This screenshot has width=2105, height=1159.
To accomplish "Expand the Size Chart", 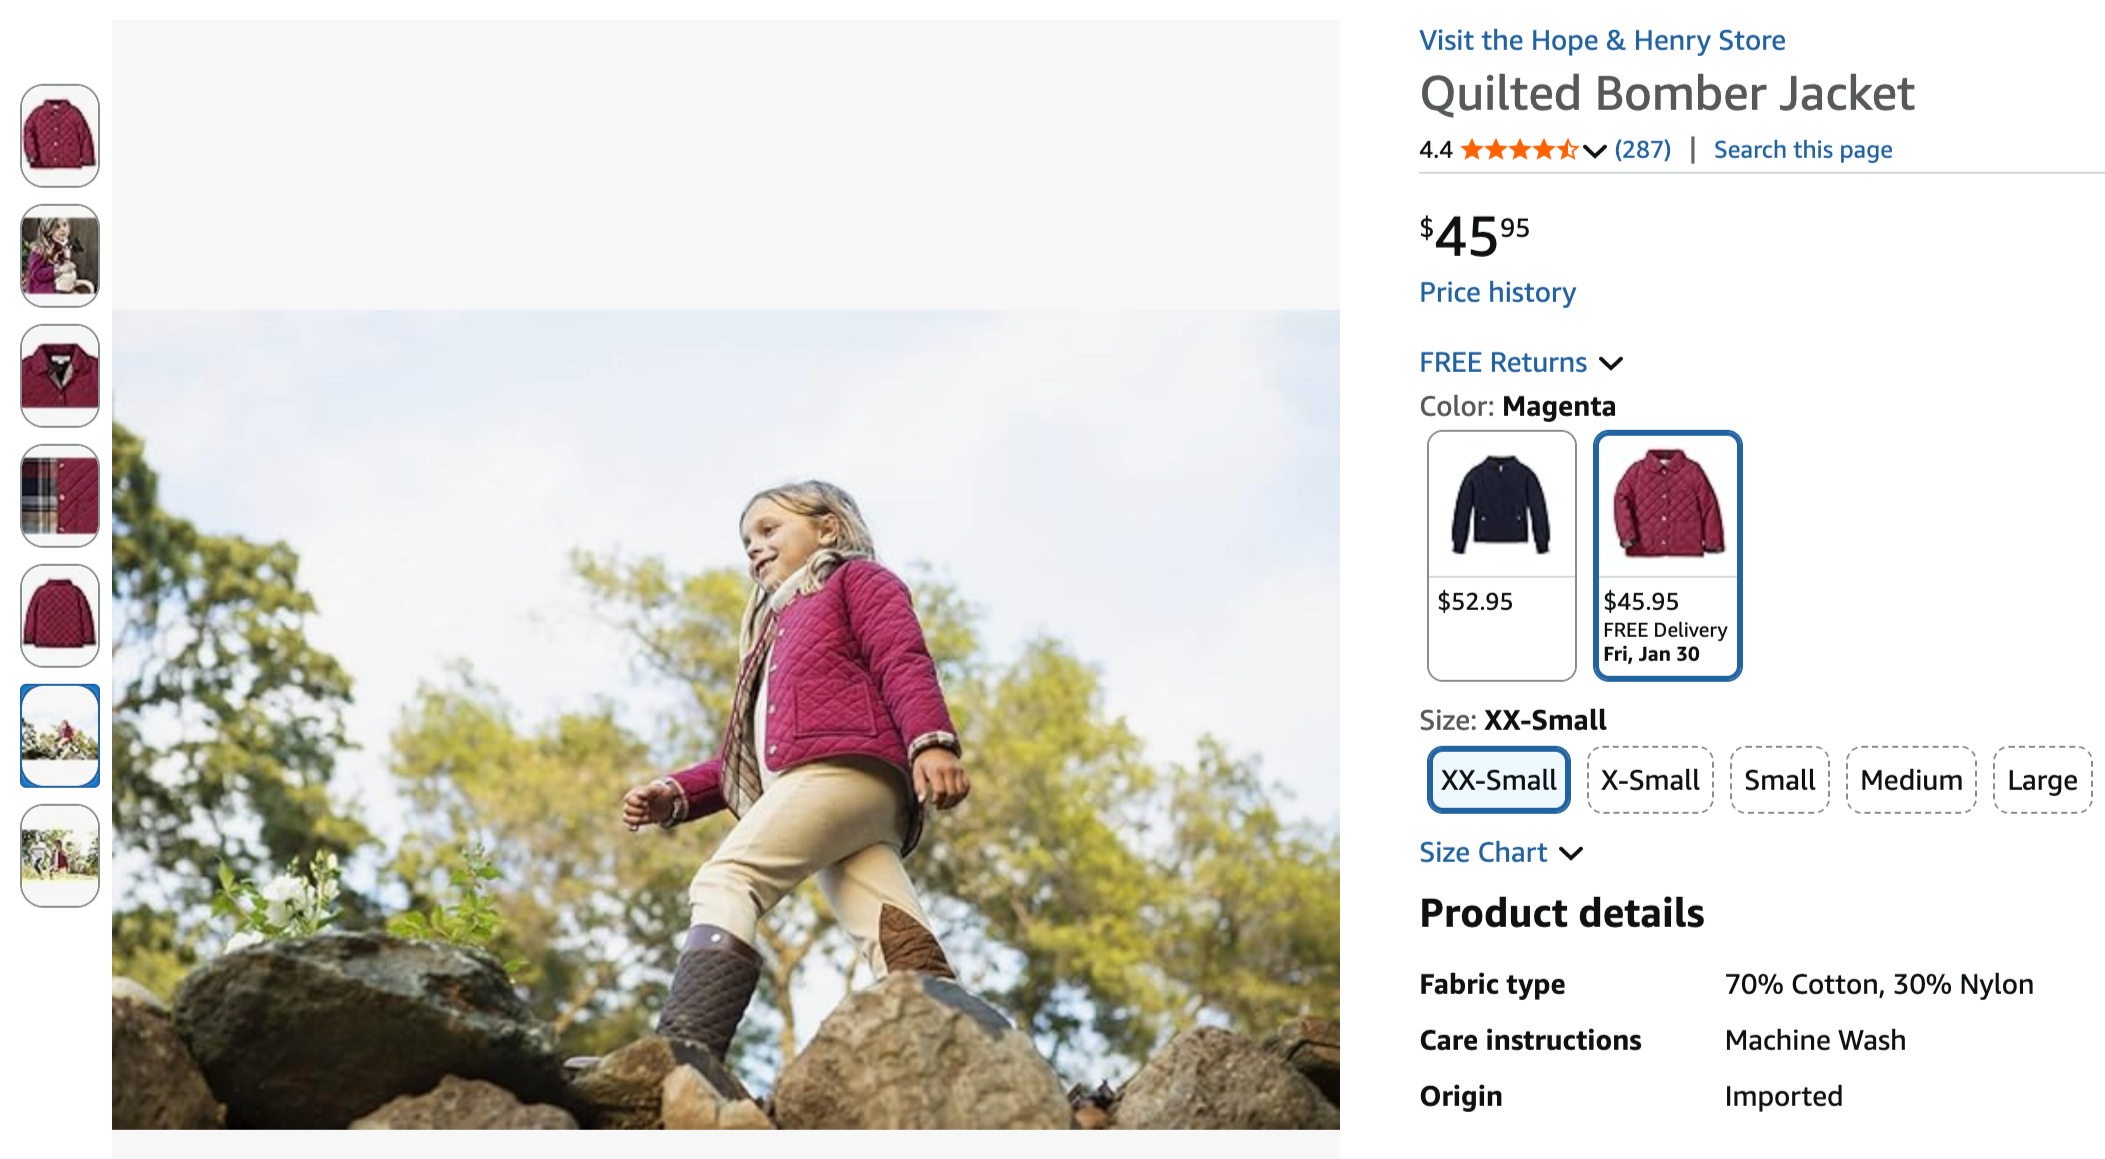I will (1500, 852).
